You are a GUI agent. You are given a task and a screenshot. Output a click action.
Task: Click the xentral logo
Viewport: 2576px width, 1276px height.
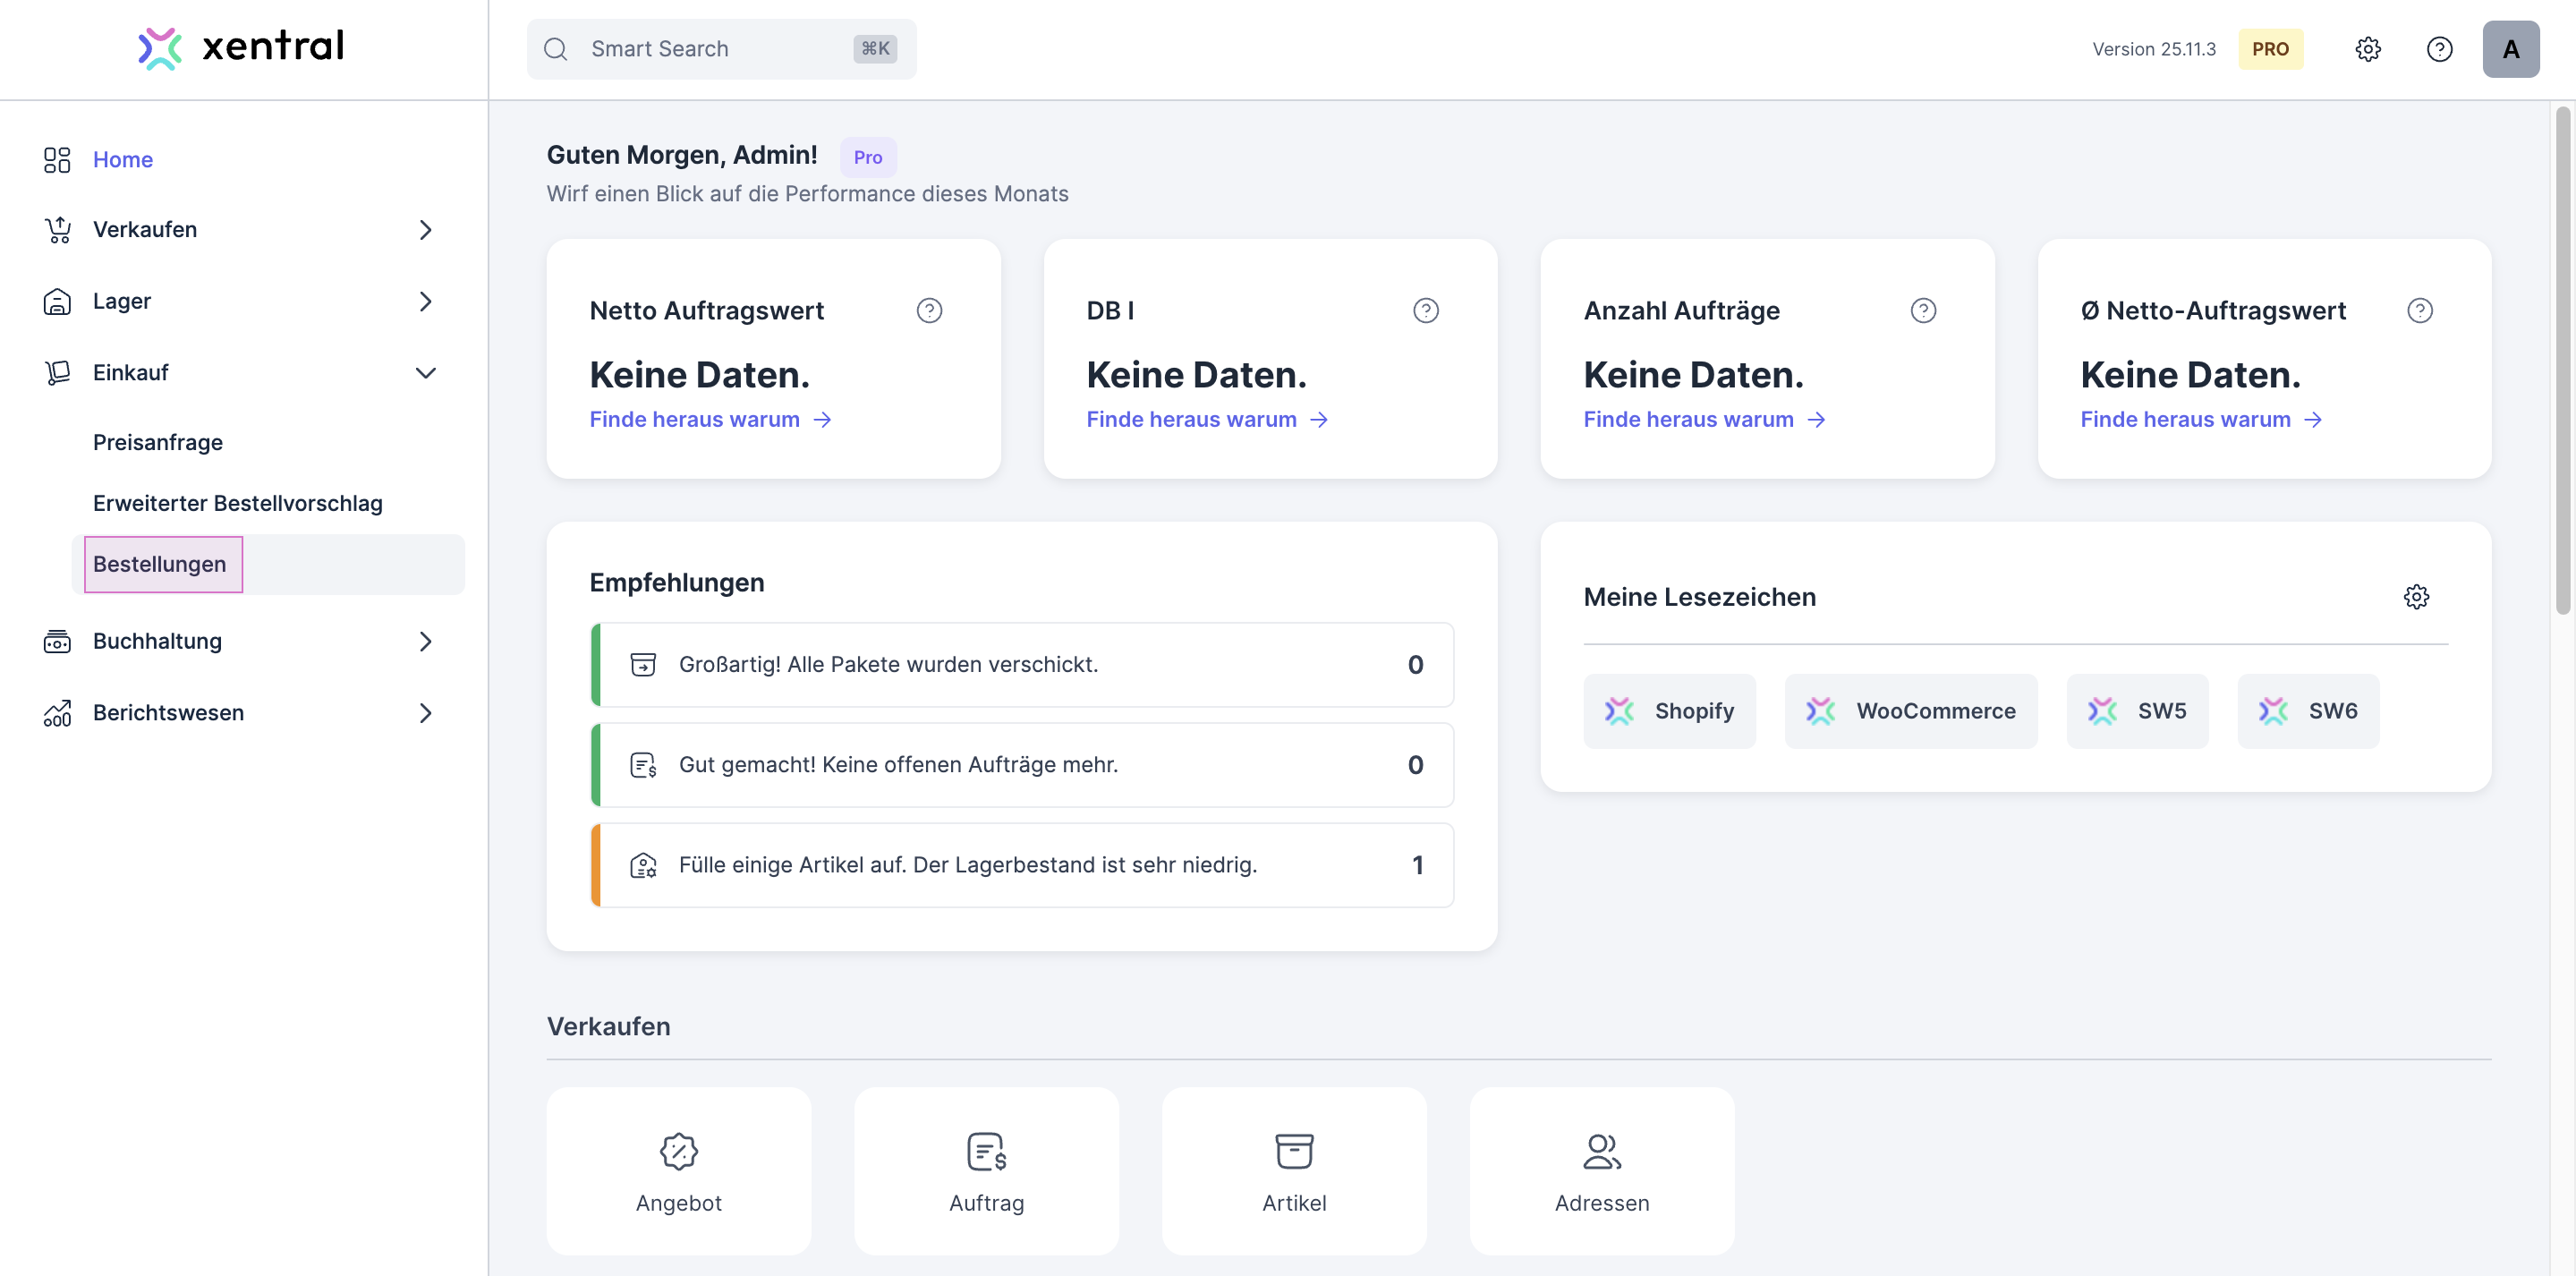[241, 46]
